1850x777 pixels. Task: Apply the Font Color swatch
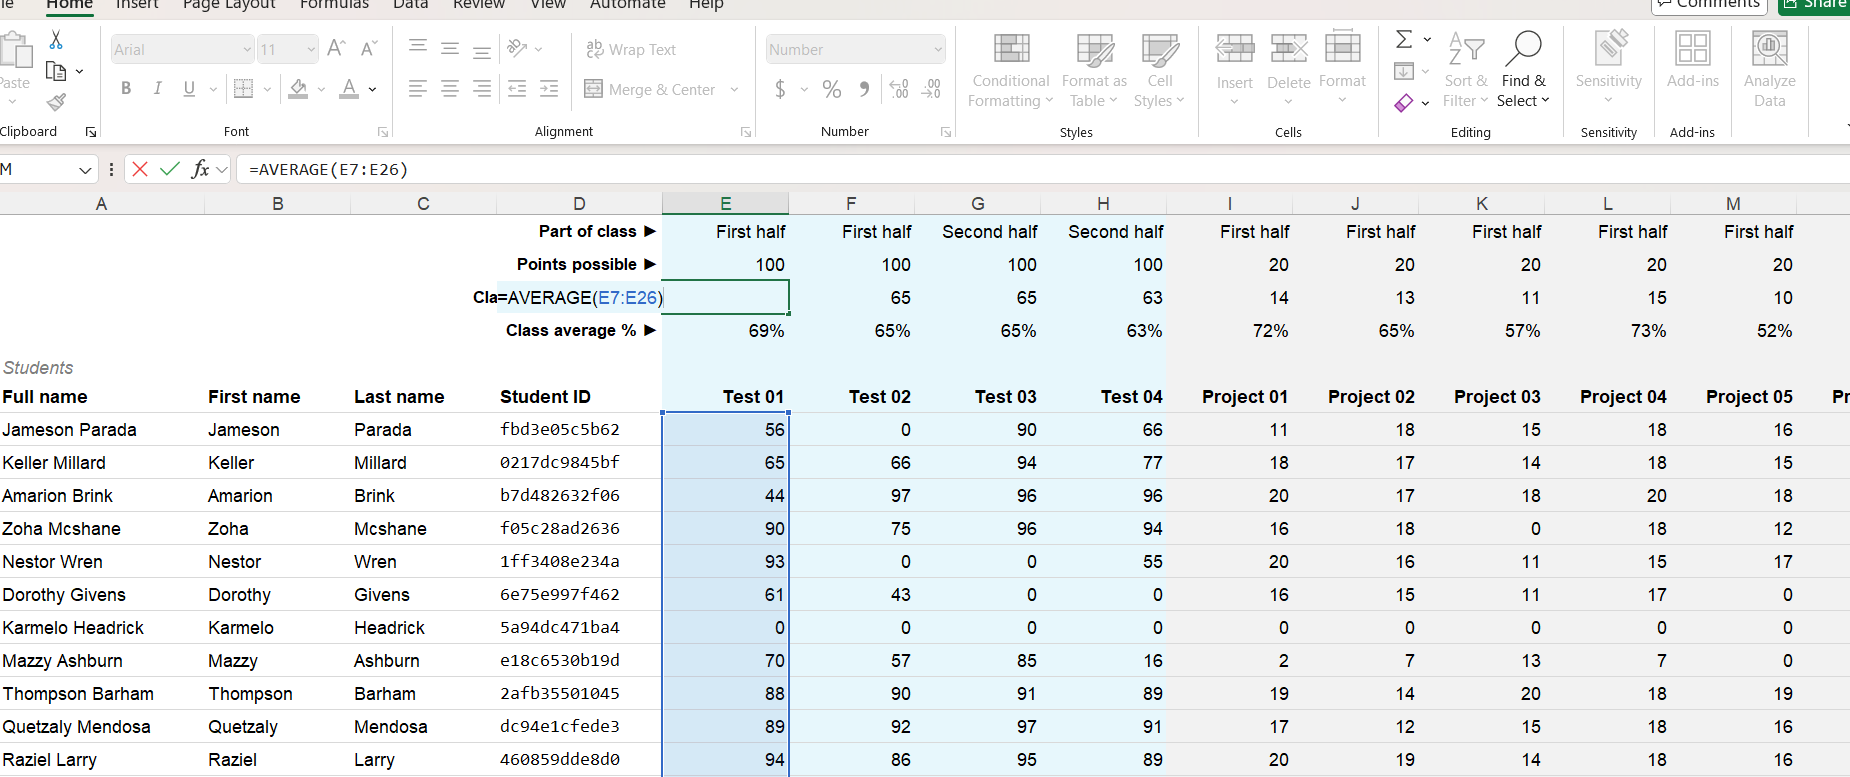[x=349, y=89]
